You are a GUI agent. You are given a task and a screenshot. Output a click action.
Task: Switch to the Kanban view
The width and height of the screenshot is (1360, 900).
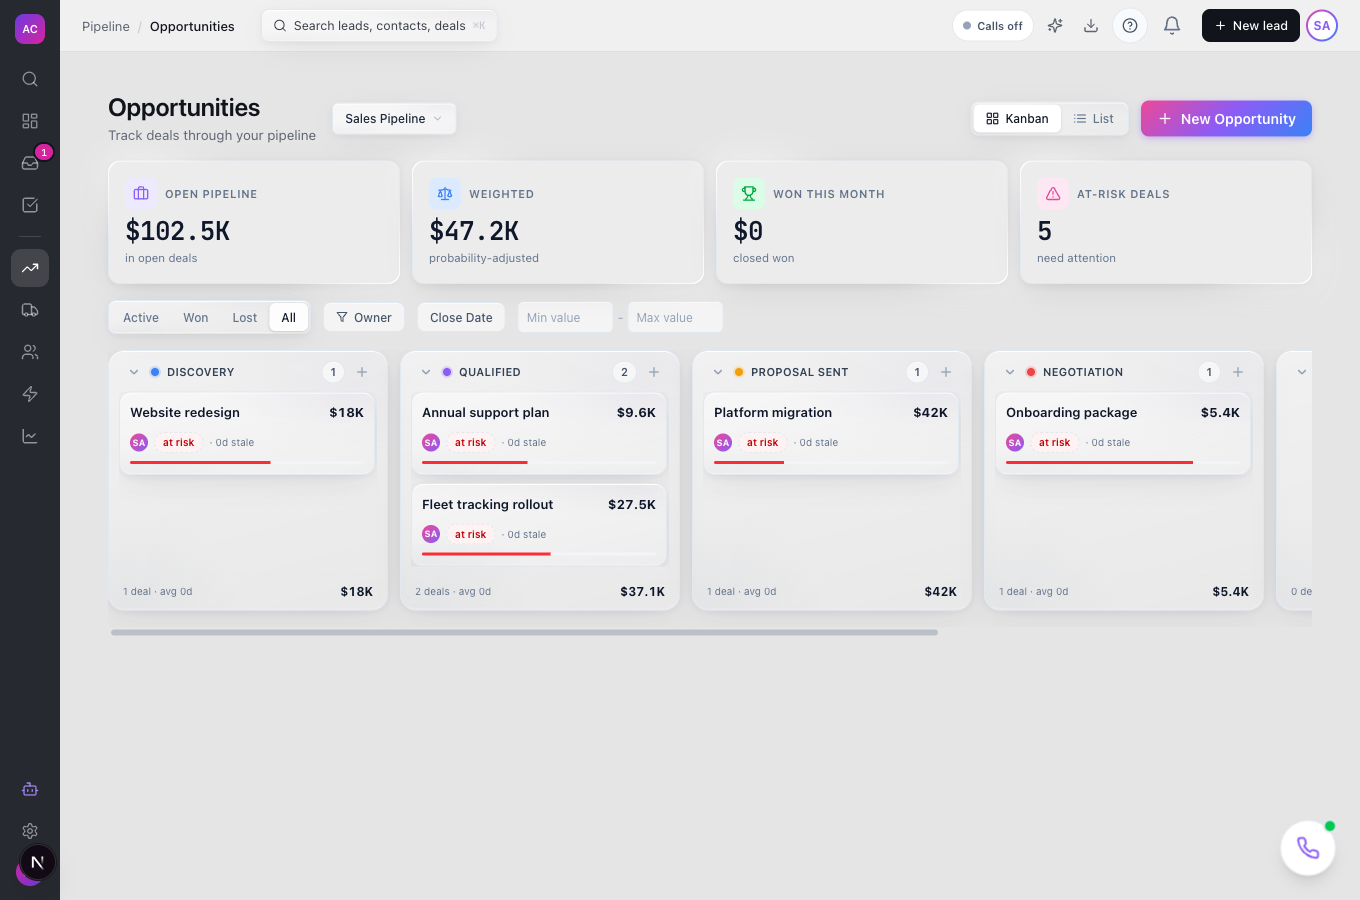point(1017,119)
